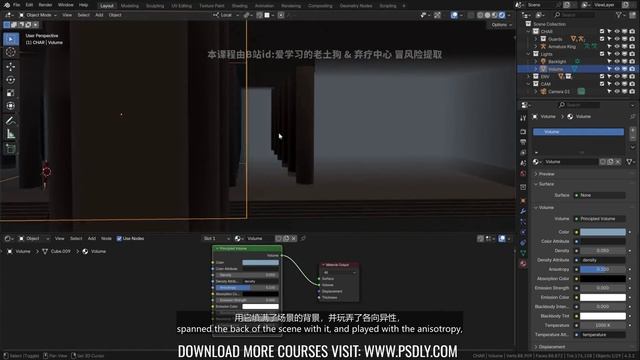Click Surface None shader button
This screenshot has height=360, width=640.
click(600, 196)
